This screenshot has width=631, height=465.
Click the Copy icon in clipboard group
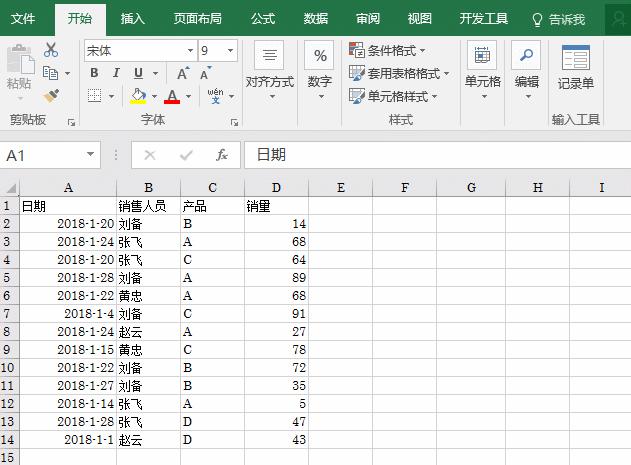pos(50,73)
